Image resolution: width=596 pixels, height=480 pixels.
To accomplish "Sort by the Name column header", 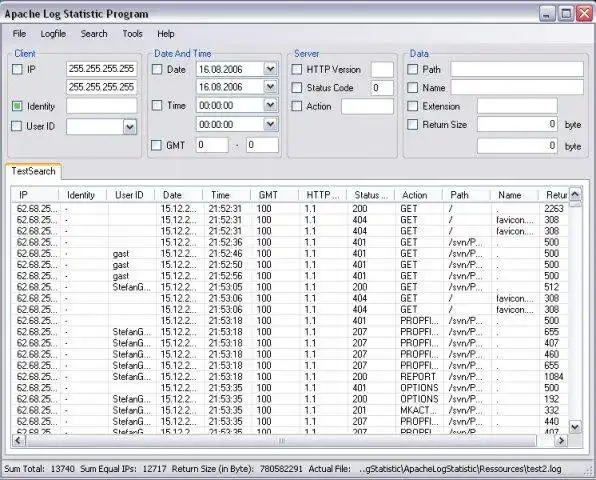I will [514, 195].
